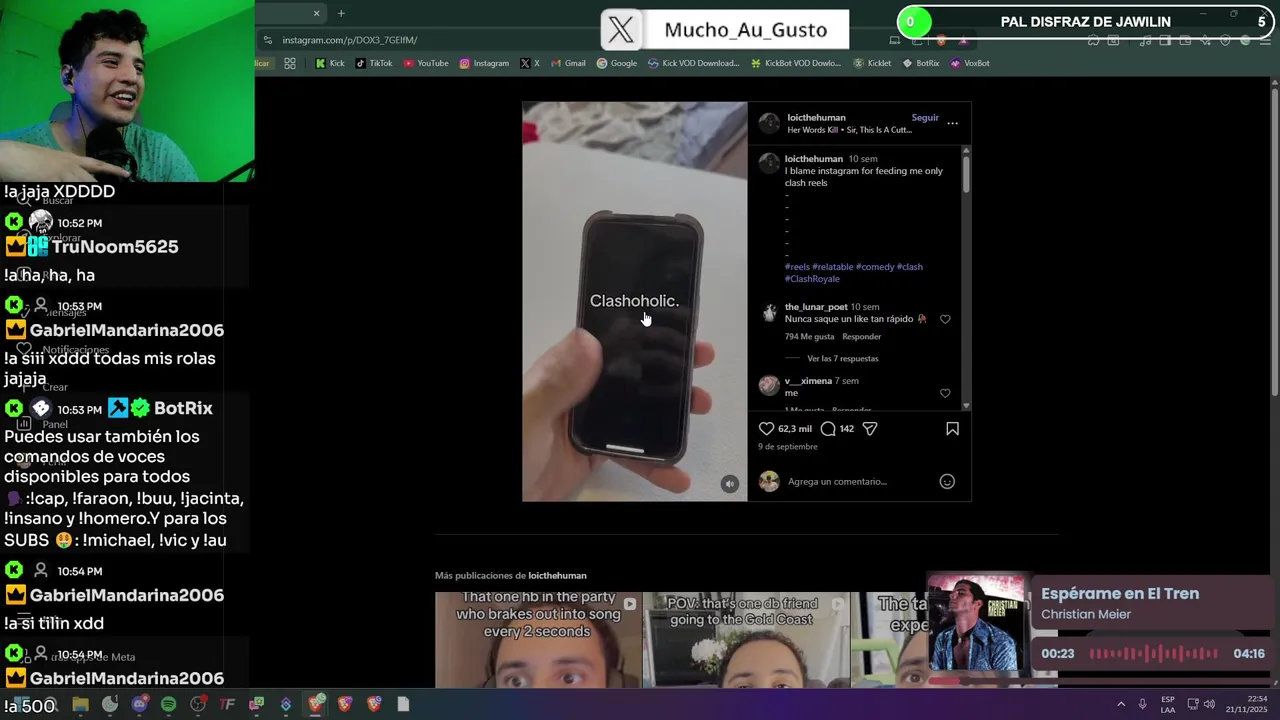Click the Christian Meier album cover

tap(975, 623)
